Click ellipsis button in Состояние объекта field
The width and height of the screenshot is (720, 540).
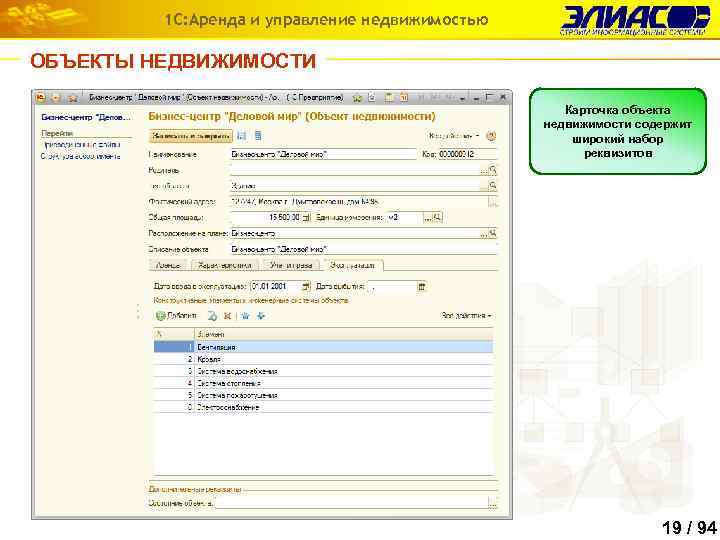point(492,503)
